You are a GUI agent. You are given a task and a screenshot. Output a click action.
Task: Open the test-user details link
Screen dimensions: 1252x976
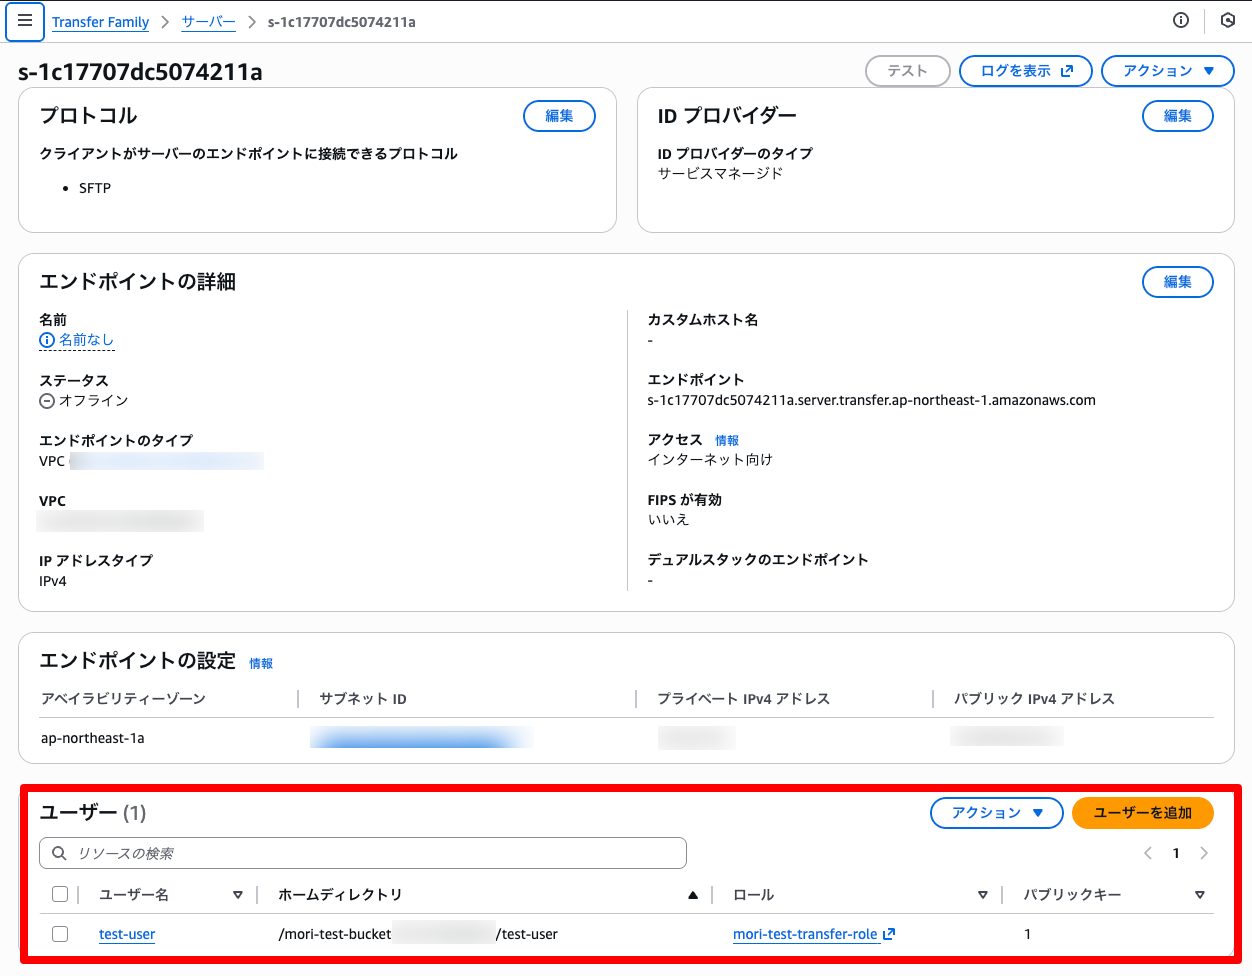126,933
